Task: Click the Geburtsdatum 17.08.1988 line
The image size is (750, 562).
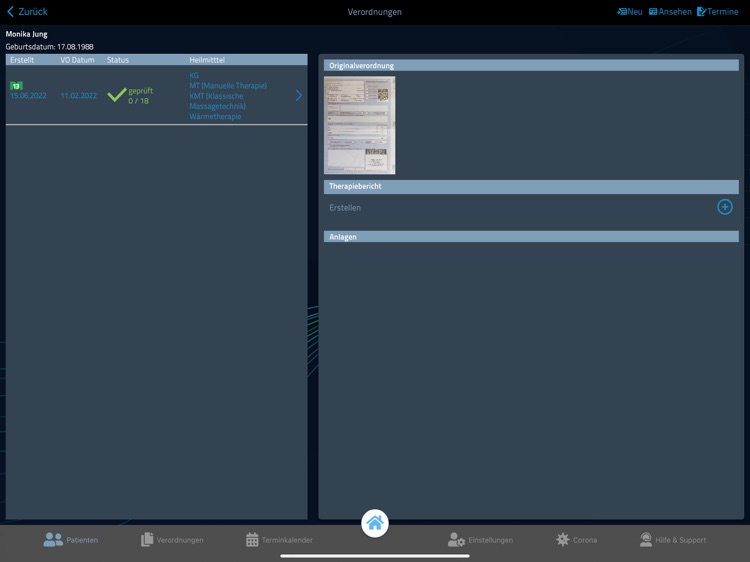Action: [49, 46]
